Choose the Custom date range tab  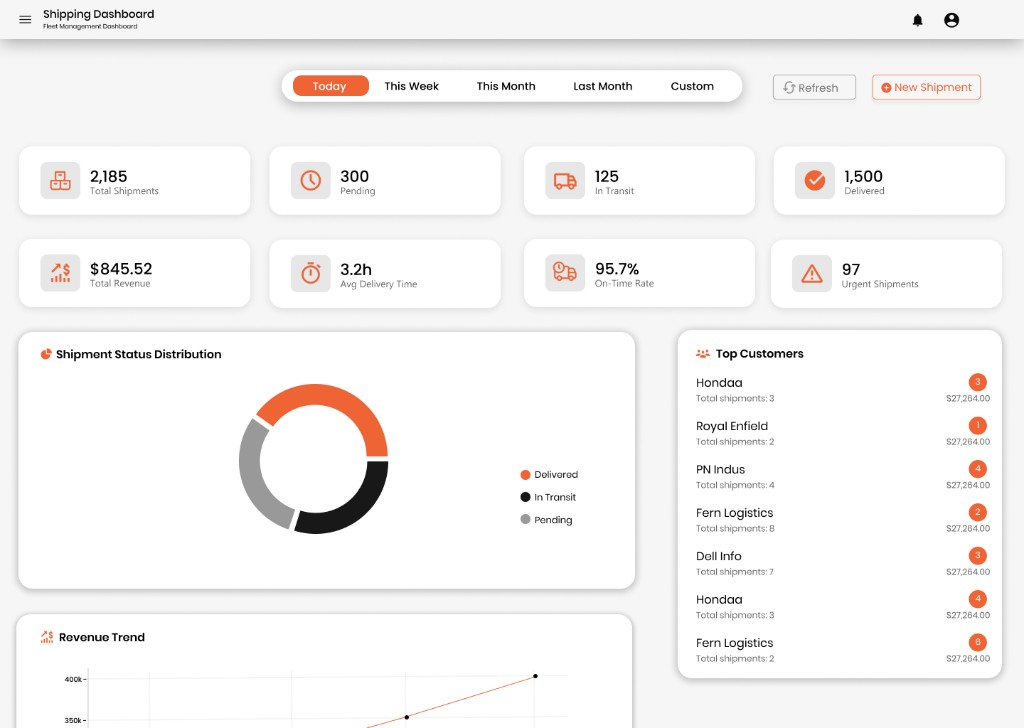(x=692, y=86)
